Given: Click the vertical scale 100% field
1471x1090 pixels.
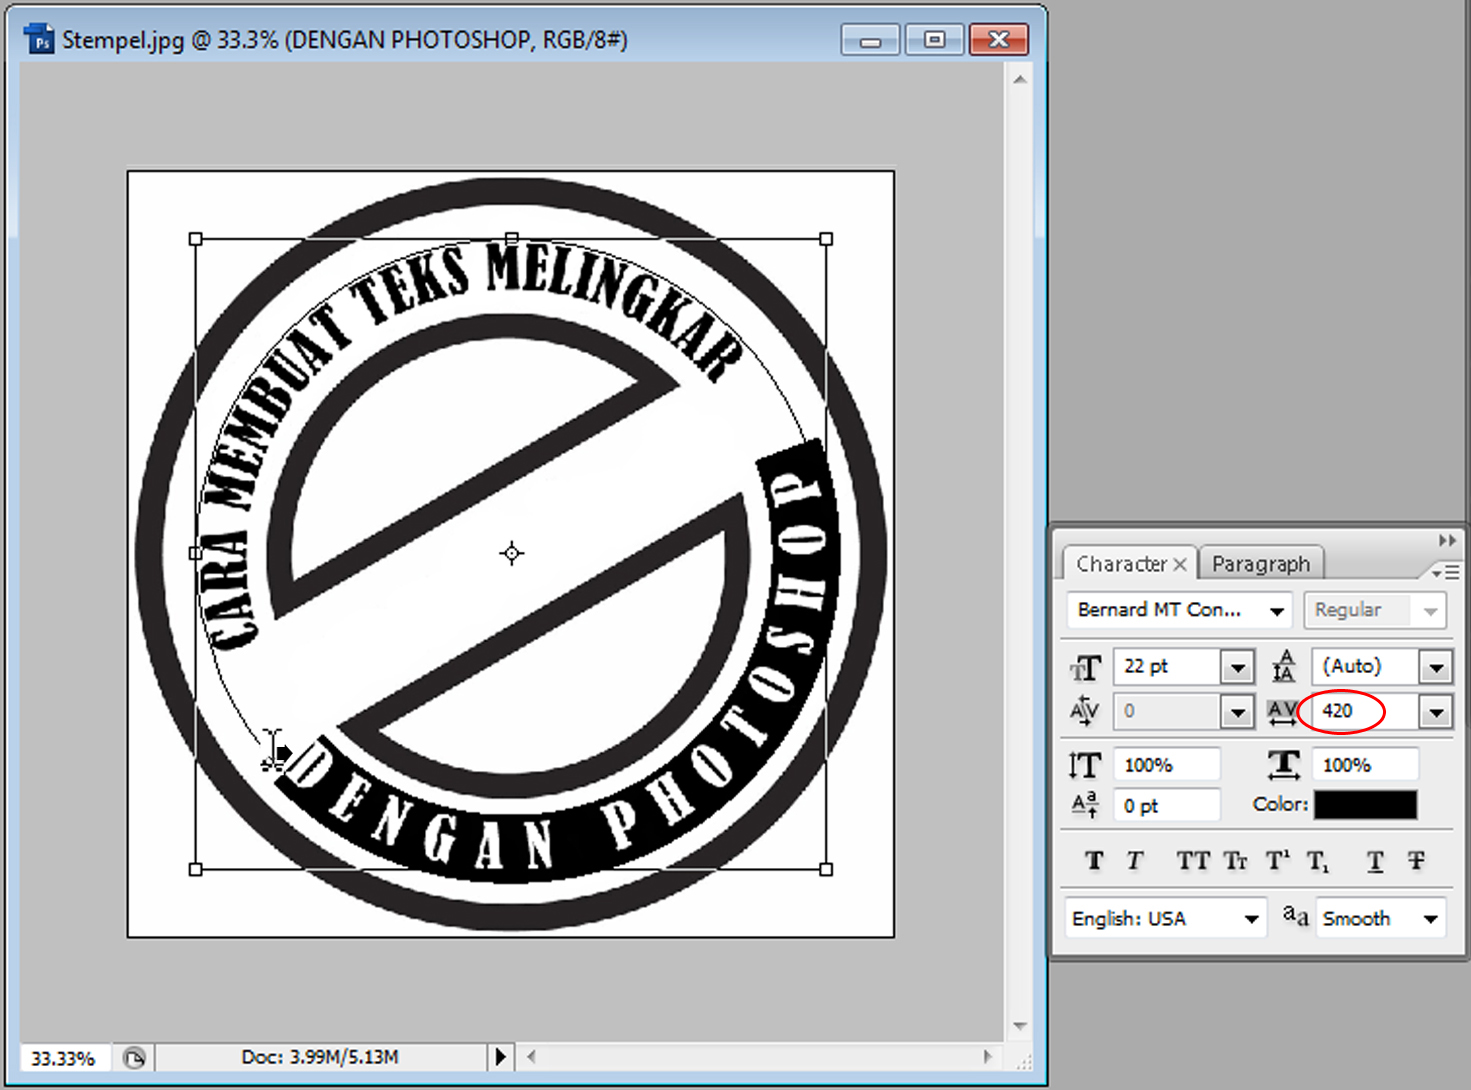Looking at the screenshot, I should pos(1166,766).
